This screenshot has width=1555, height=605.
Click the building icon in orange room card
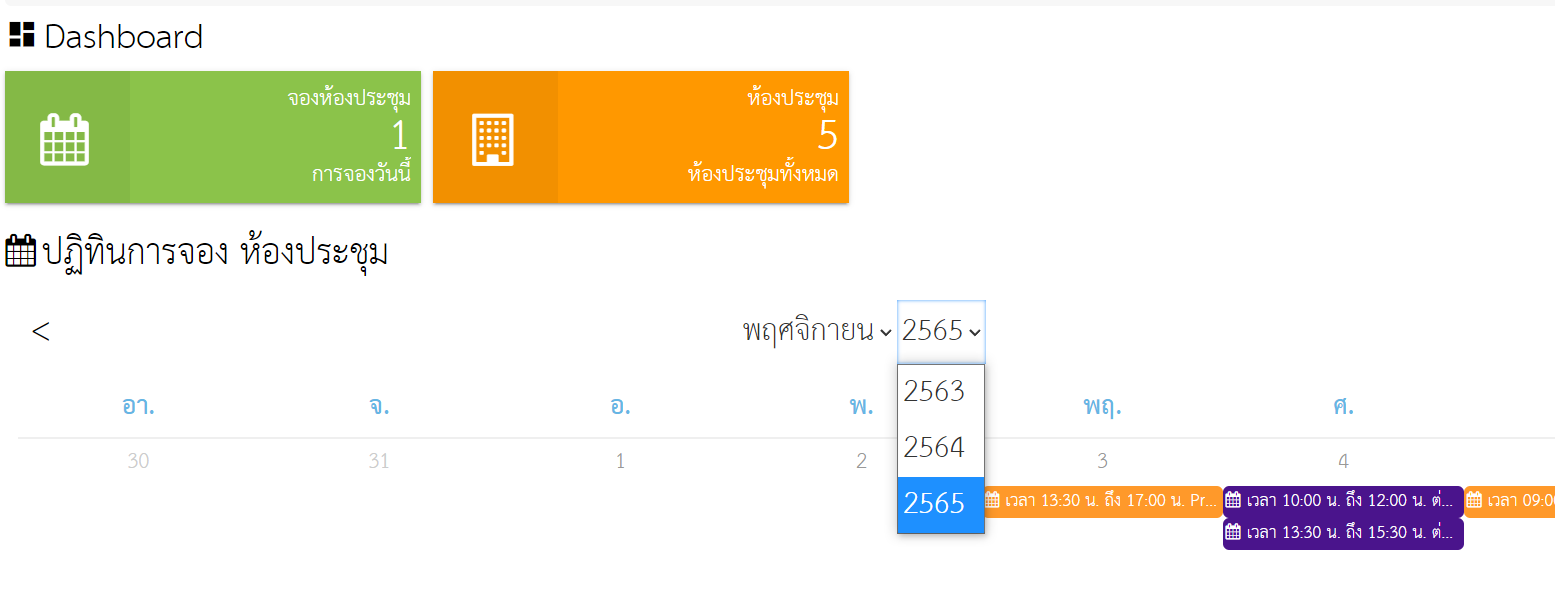click(493, 139)
